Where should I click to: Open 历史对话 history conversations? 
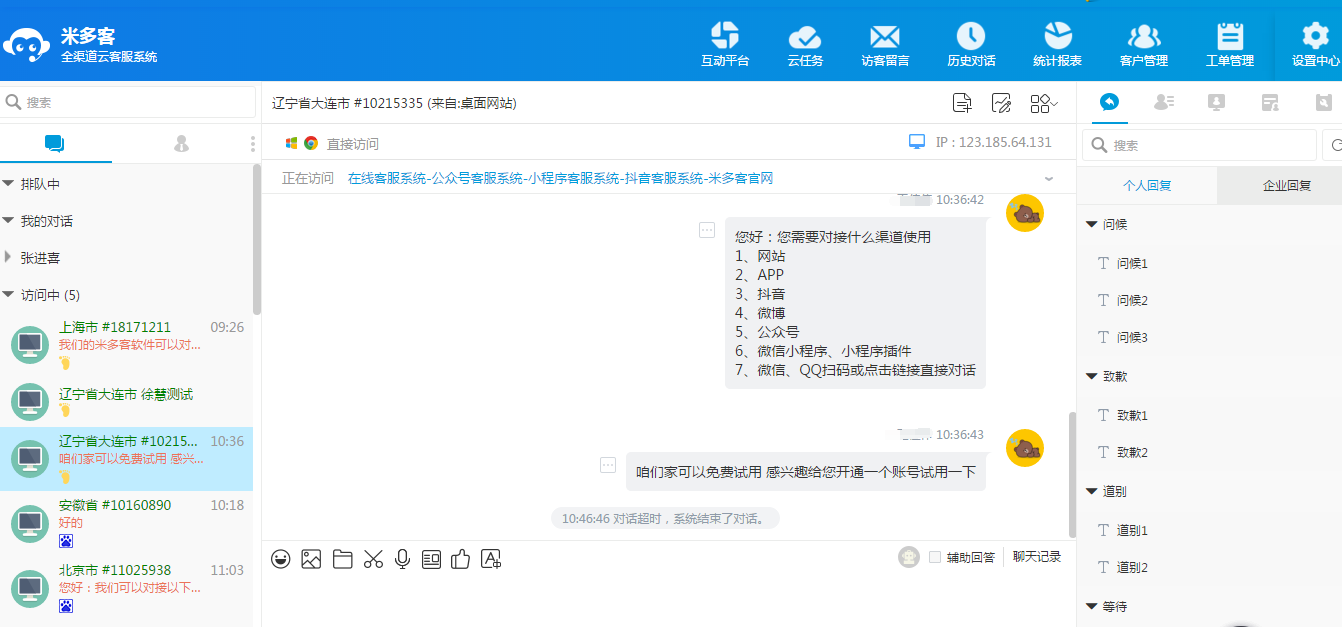pos(971,44)
